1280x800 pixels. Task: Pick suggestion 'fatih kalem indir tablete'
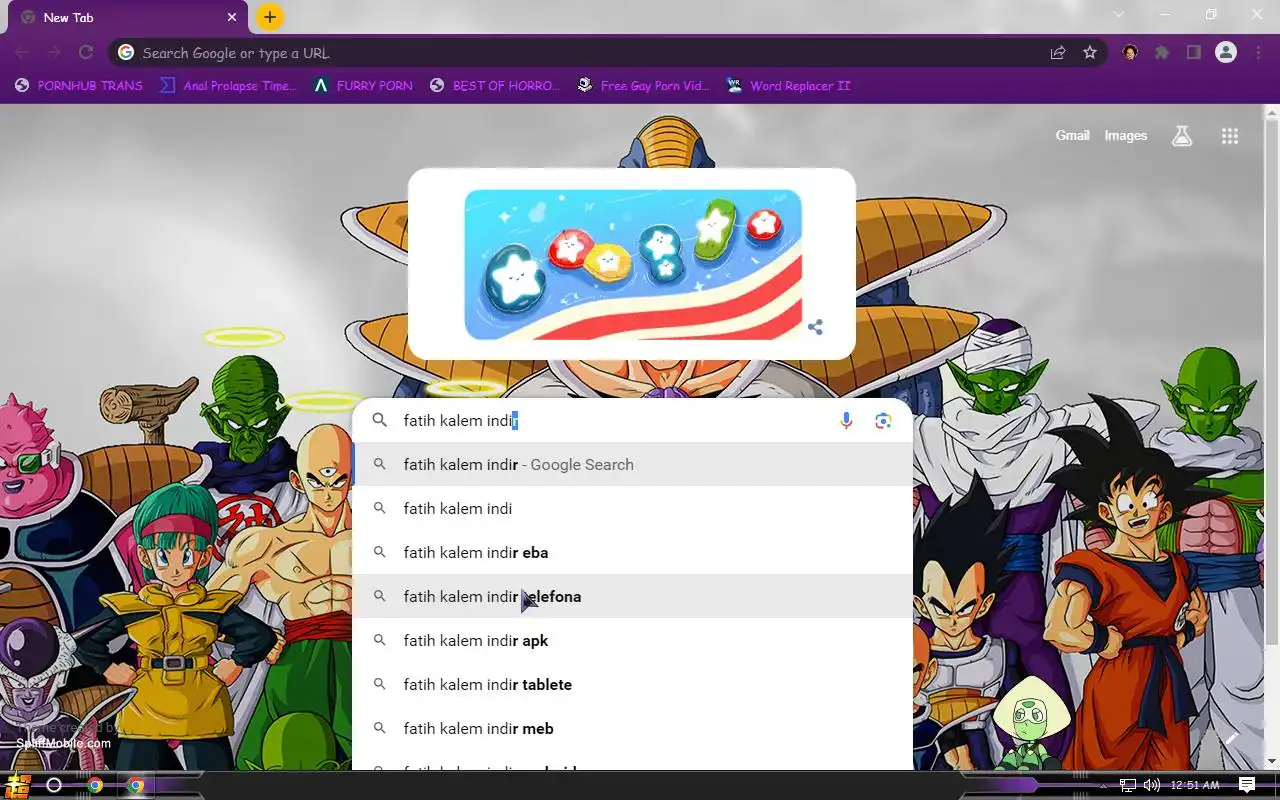pyautogui.click(x=633, y=685)
